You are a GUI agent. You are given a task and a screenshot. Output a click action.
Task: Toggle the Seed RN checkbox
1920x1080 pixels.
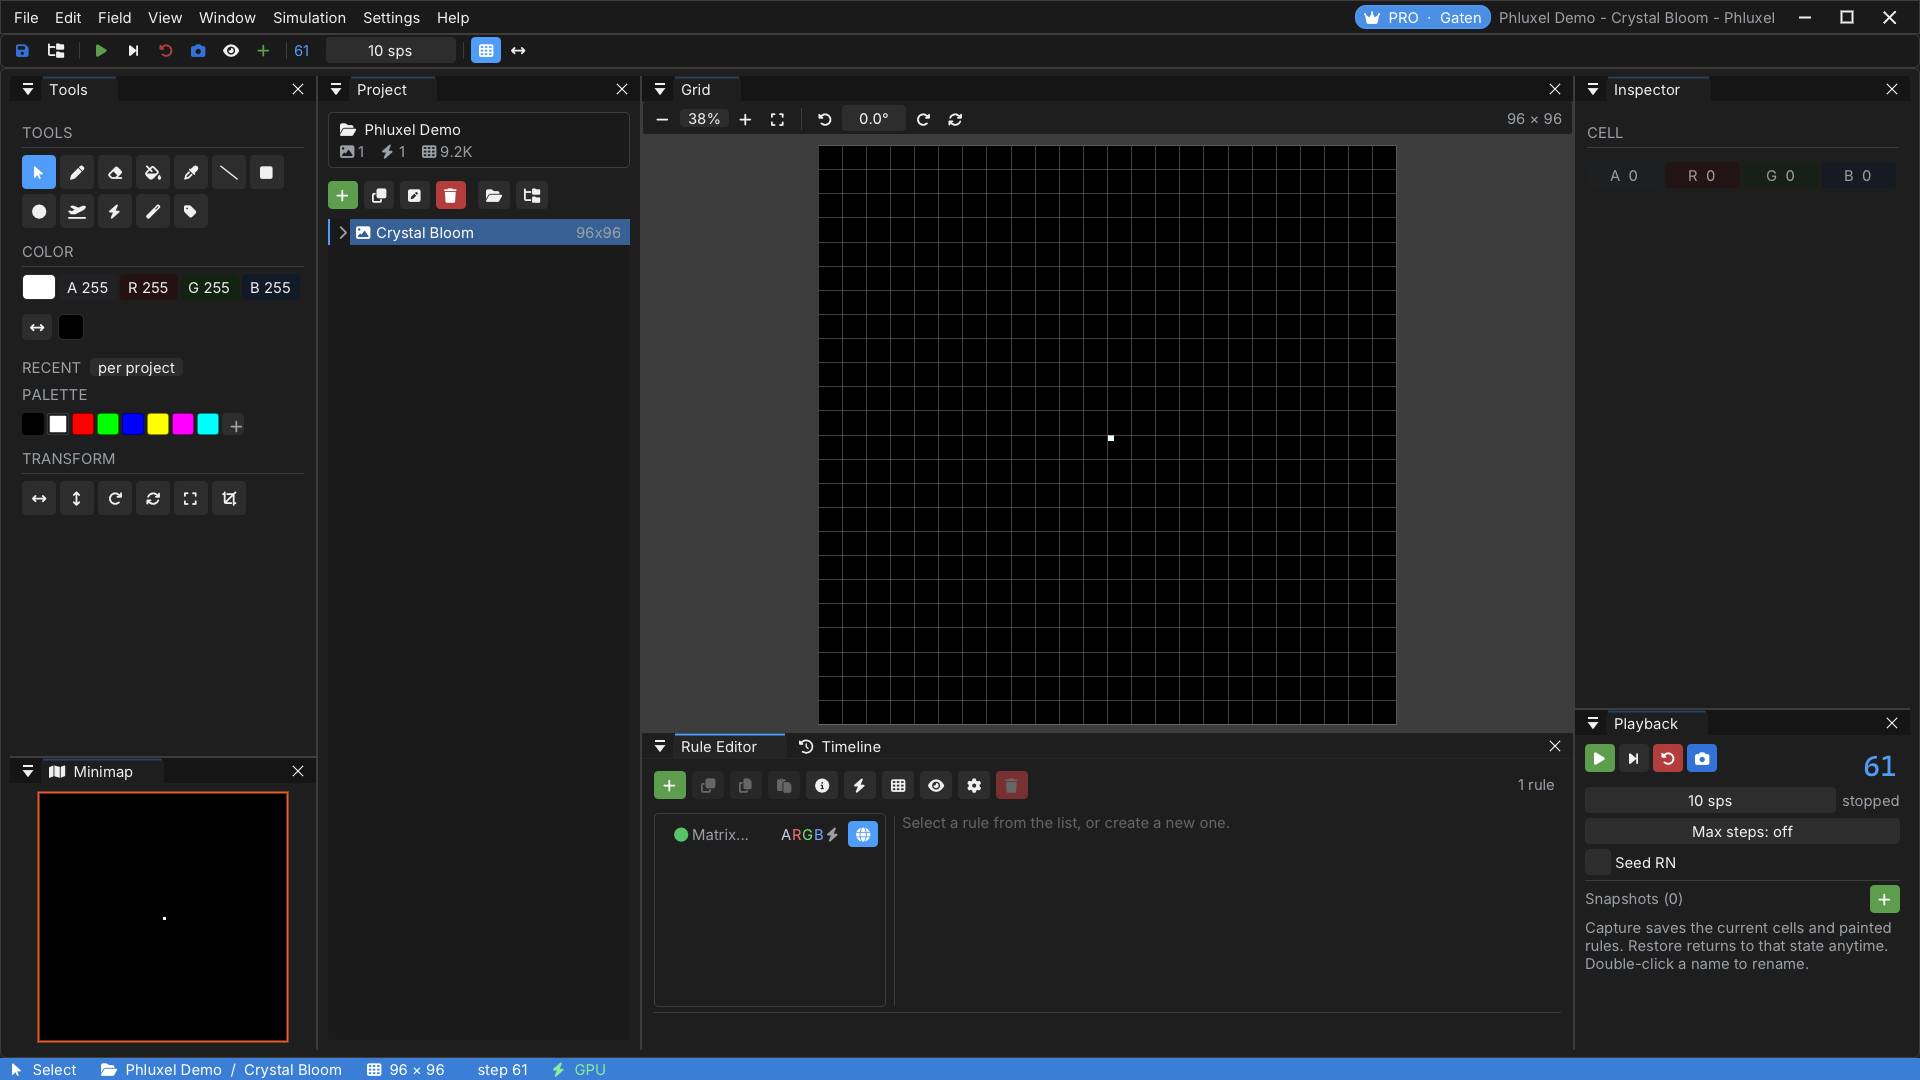(x=1598, y=863)
